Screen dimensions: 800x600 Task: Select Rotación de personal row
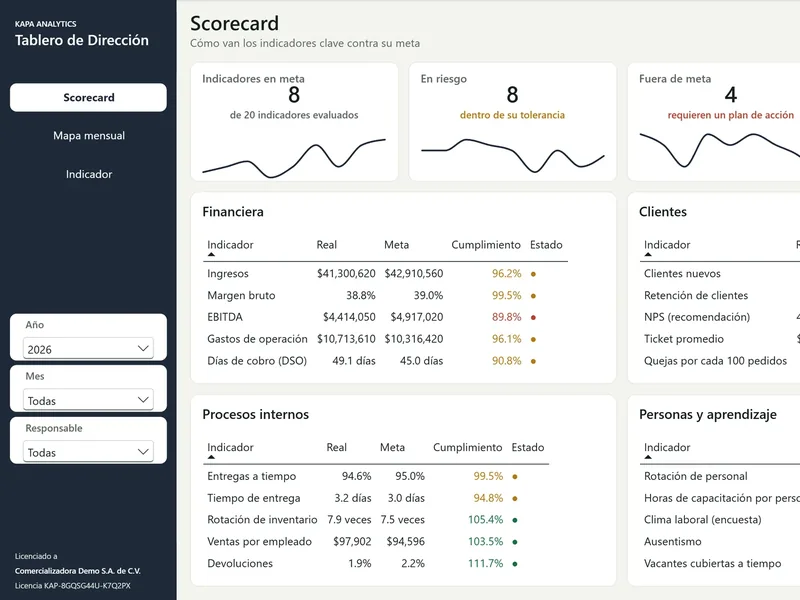tap(695, 476)
